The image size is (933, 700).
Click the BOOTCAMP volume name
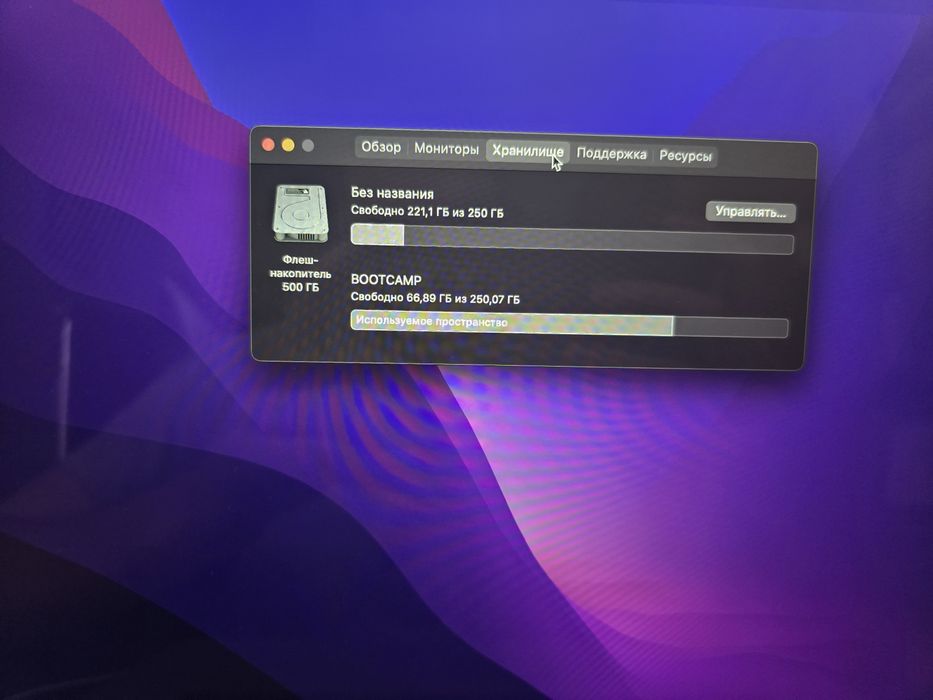click(x=386, y=280)
